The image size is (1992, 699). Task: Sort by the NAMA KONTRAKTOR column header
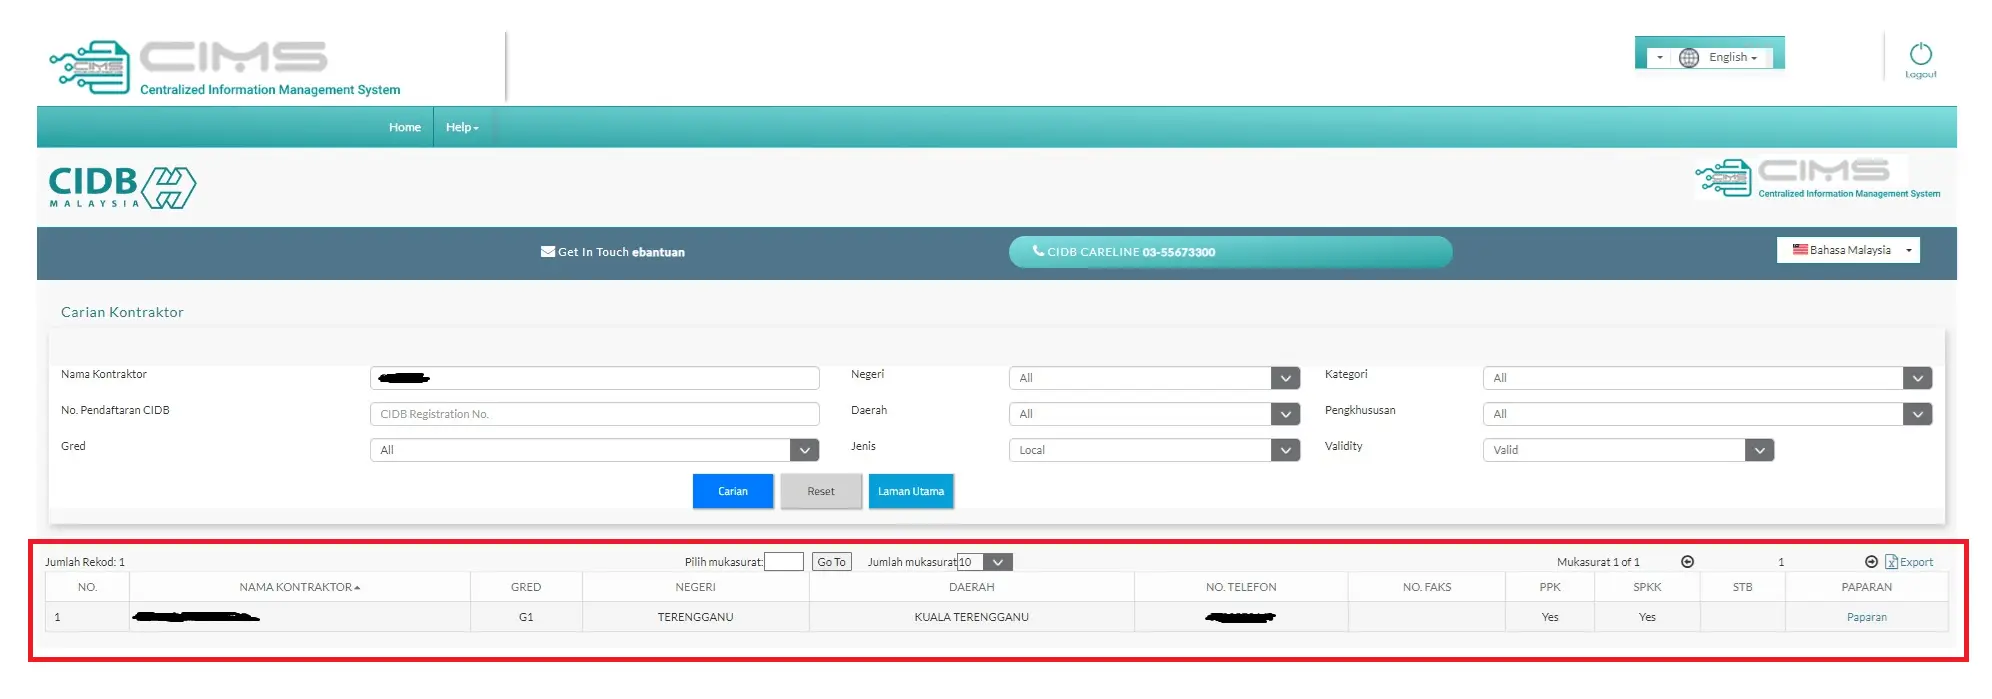299,587
